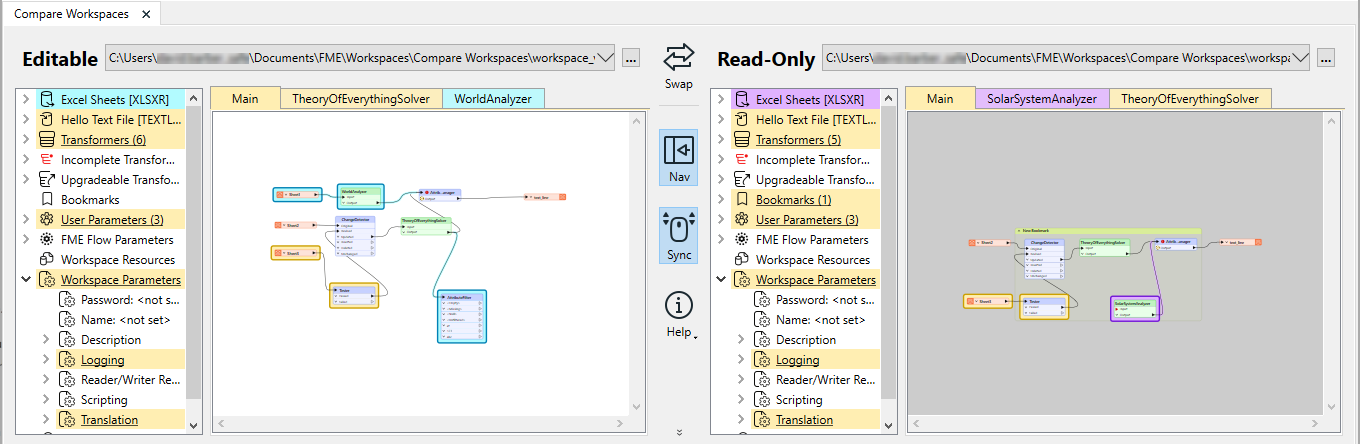The width and height of the screenshot is (1360, 444).
Task: Browse for Editable workspace with ellipsis button
Action: click(631, 59)
